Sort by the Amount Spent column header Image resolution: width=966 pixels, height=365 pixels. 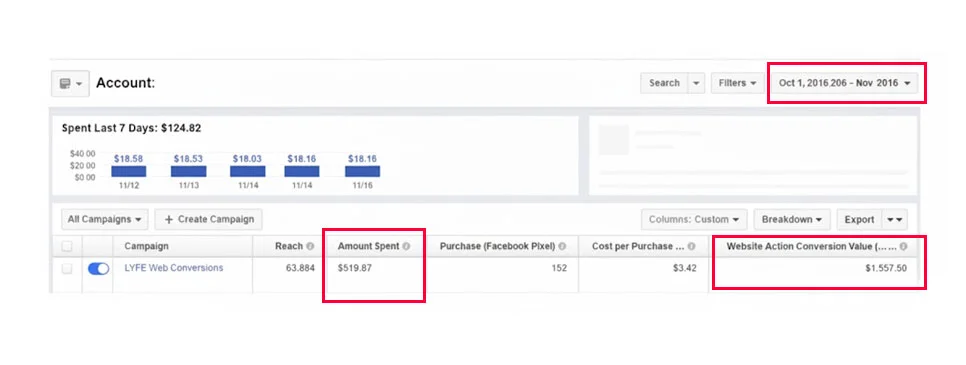click(x=369, y=246)
